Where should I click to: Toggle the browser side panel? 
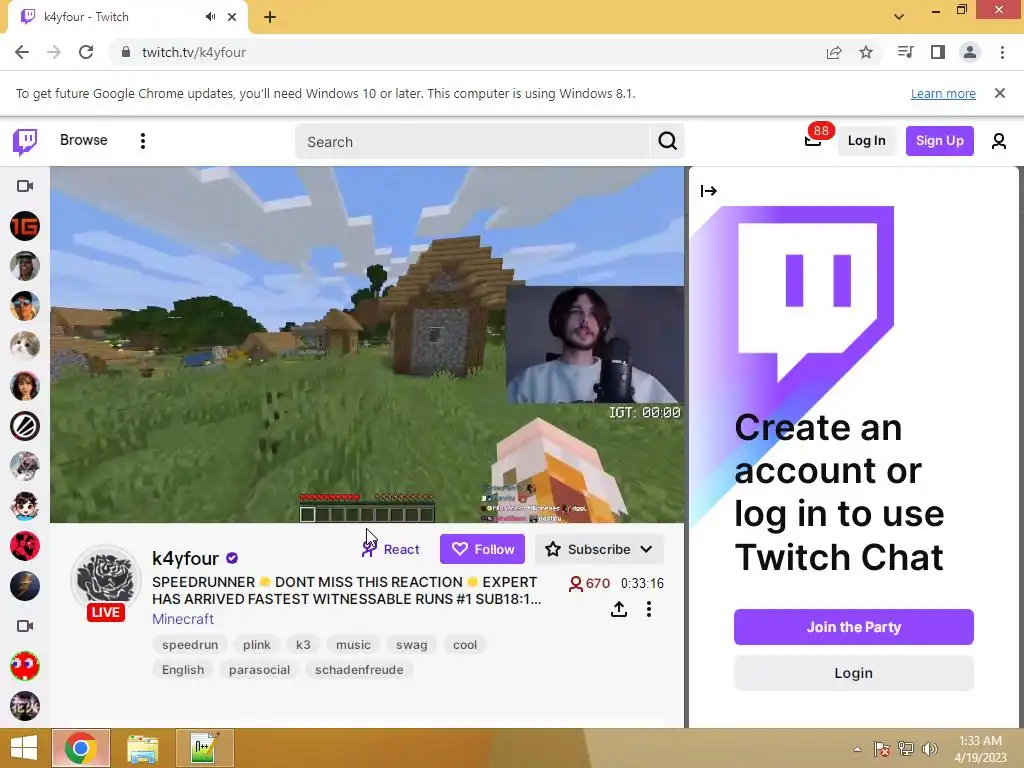click(x=938, y=52)
